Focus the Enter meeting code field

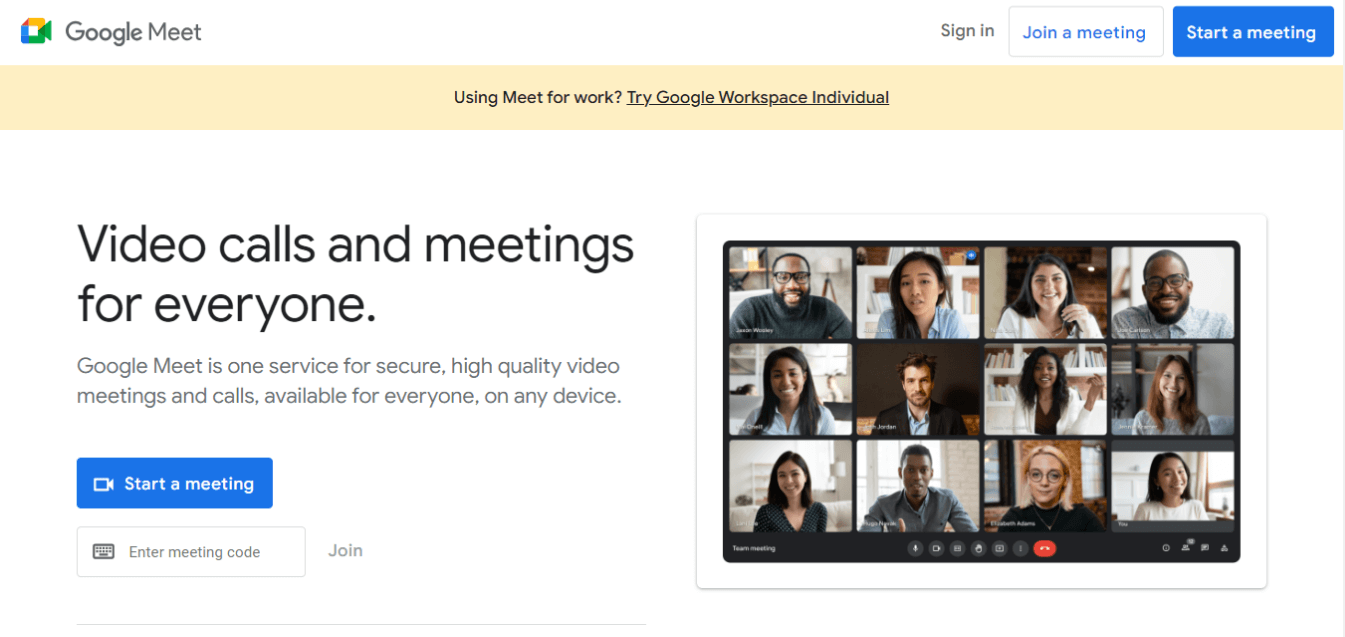[191, 552]
